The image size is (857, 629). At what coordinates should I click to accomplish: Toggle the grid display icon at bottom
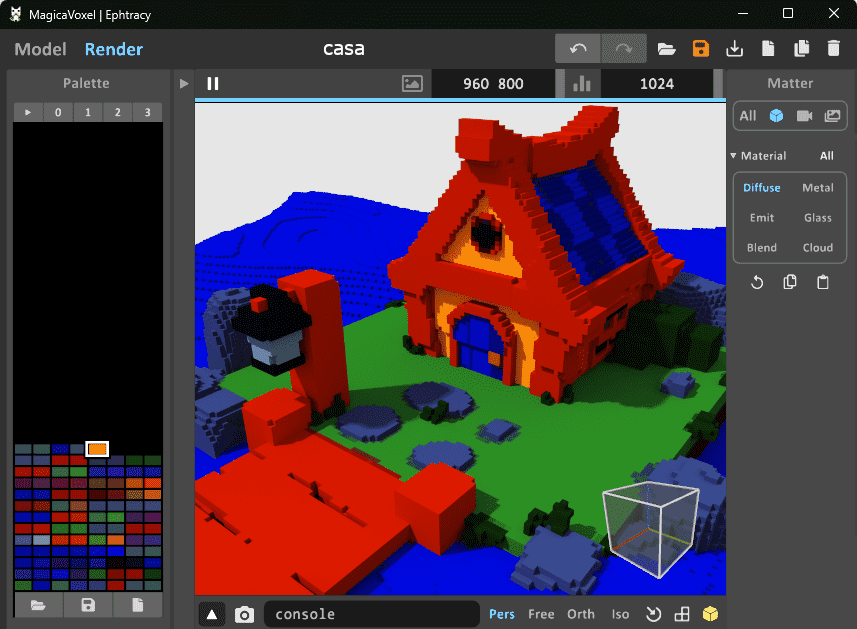click(682, 614)
